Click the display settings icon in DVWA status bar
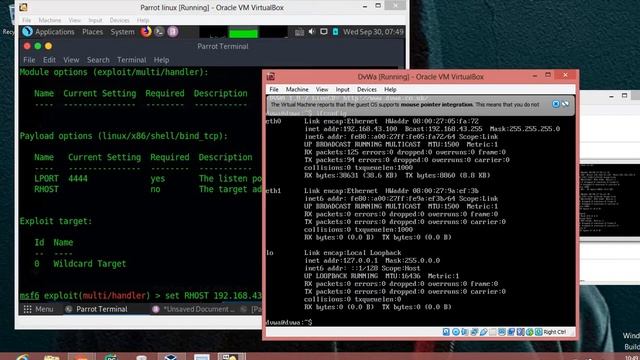The height and width of the screenshot is (360, 640). click(502, 332)
